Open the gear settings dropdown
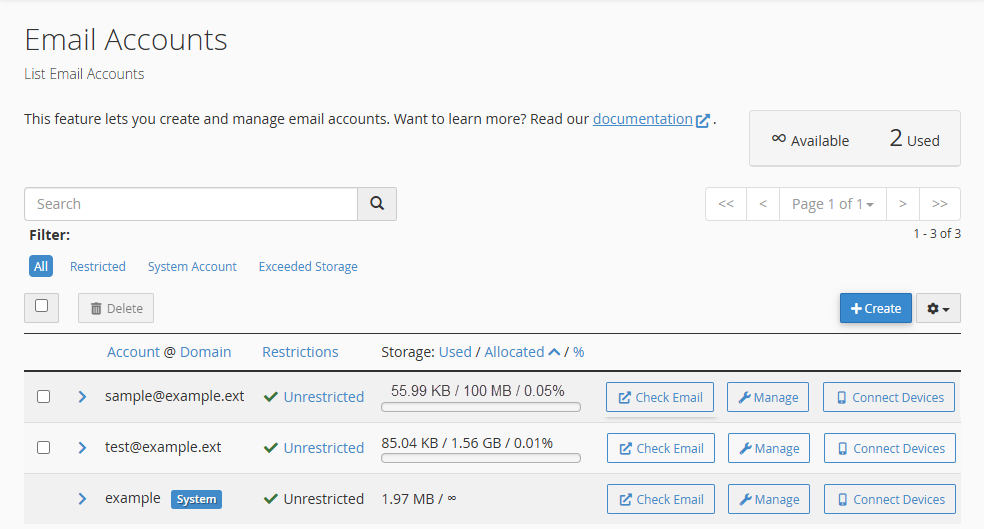This screenshot has height=529, width=984. (938, 309)
